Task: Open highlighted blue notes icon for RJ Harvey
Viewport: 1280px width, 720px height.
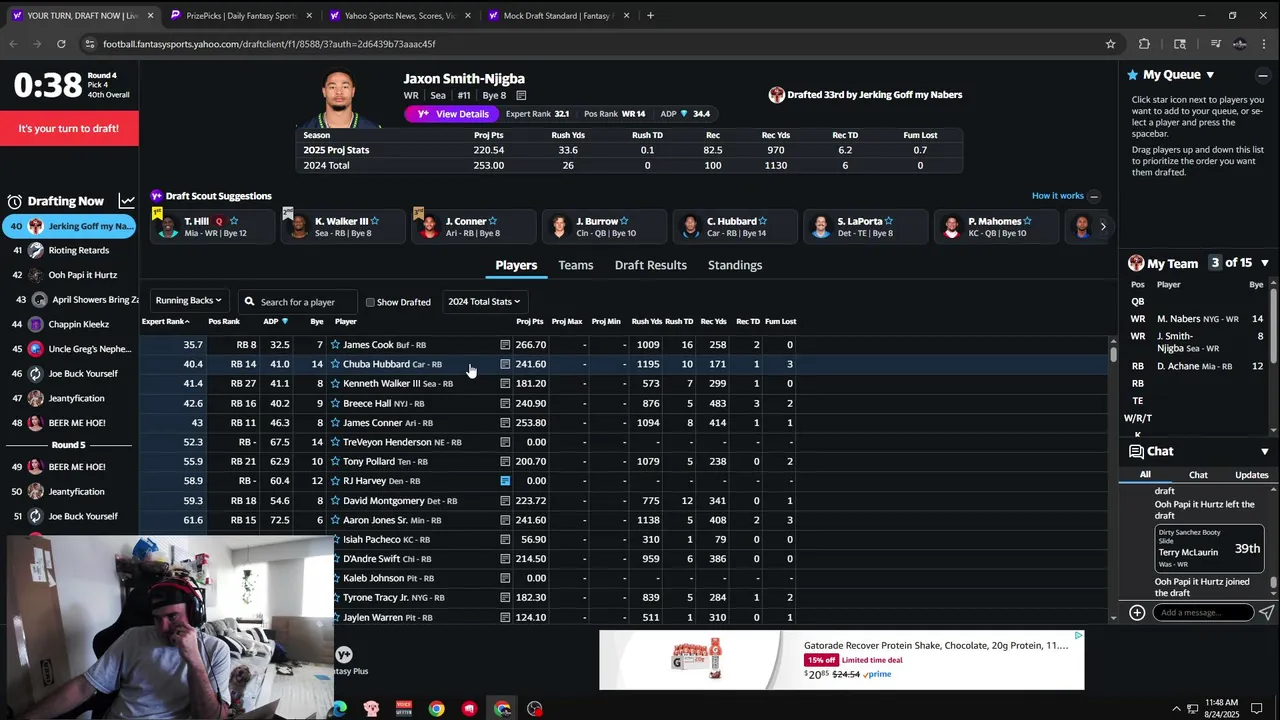Action: click(505, 481)
